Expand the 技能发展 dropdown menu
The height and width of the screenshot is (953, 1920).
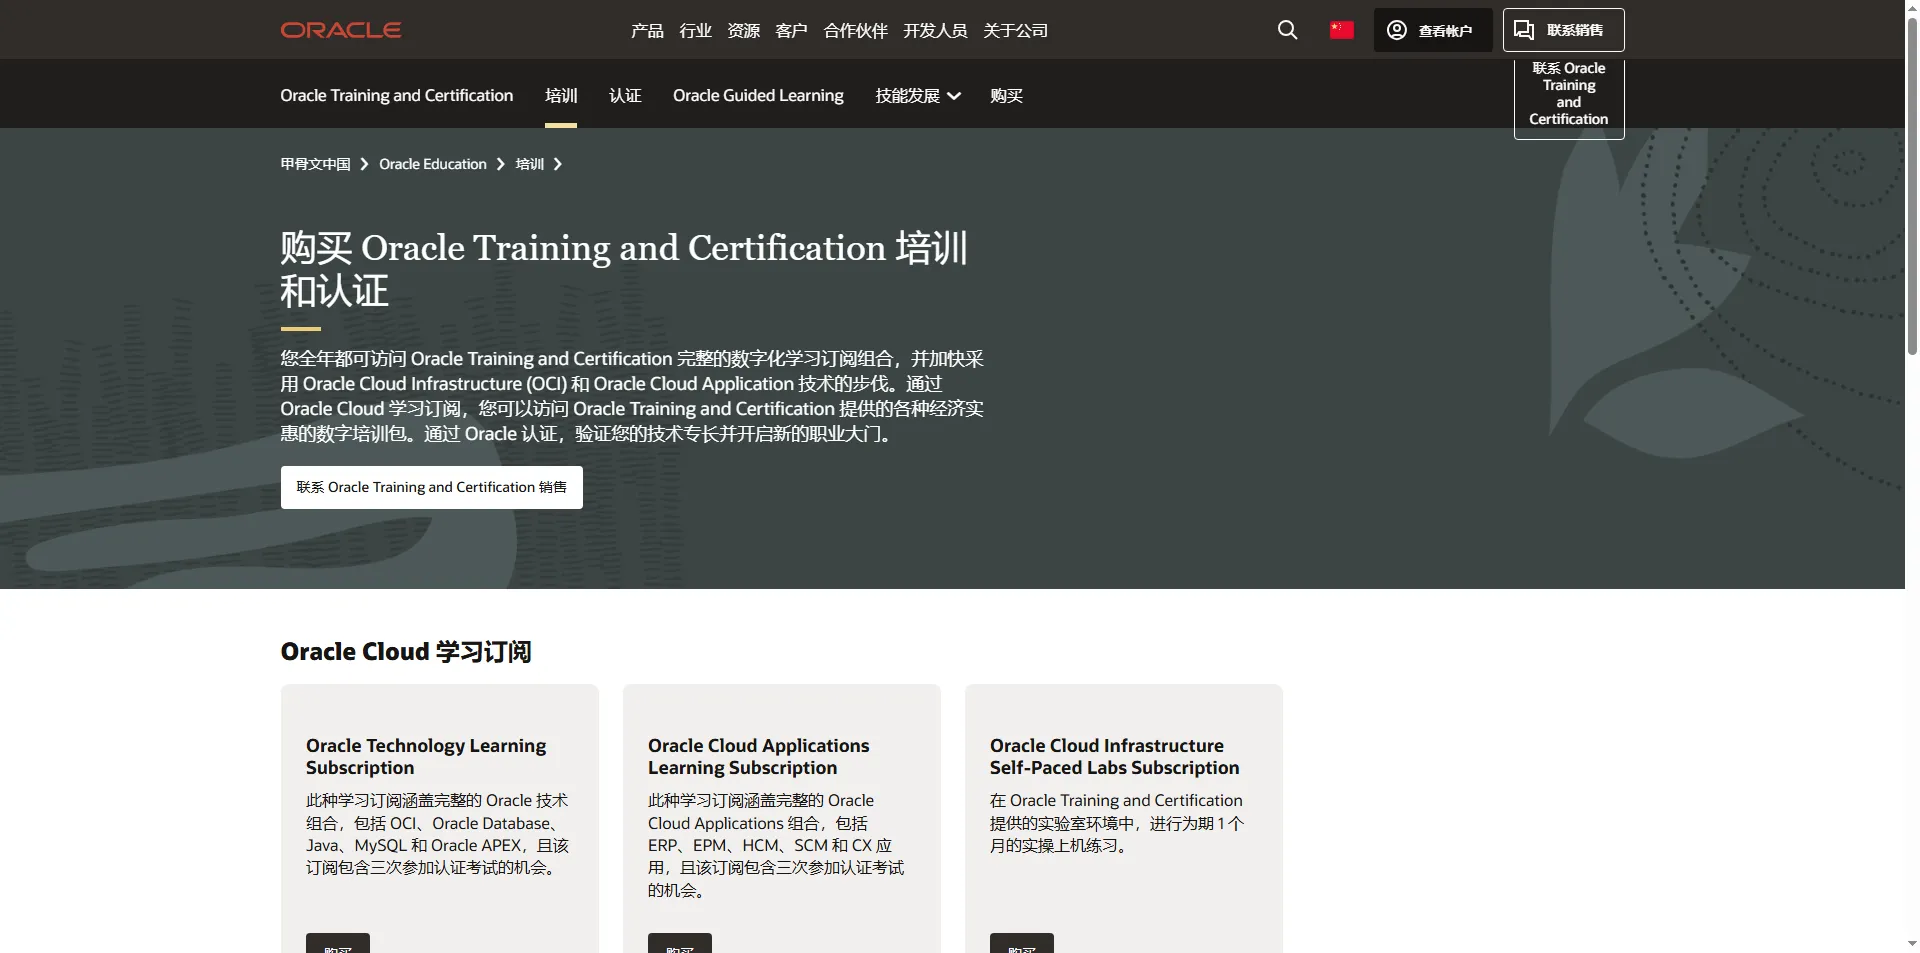[x=916, y=95]
